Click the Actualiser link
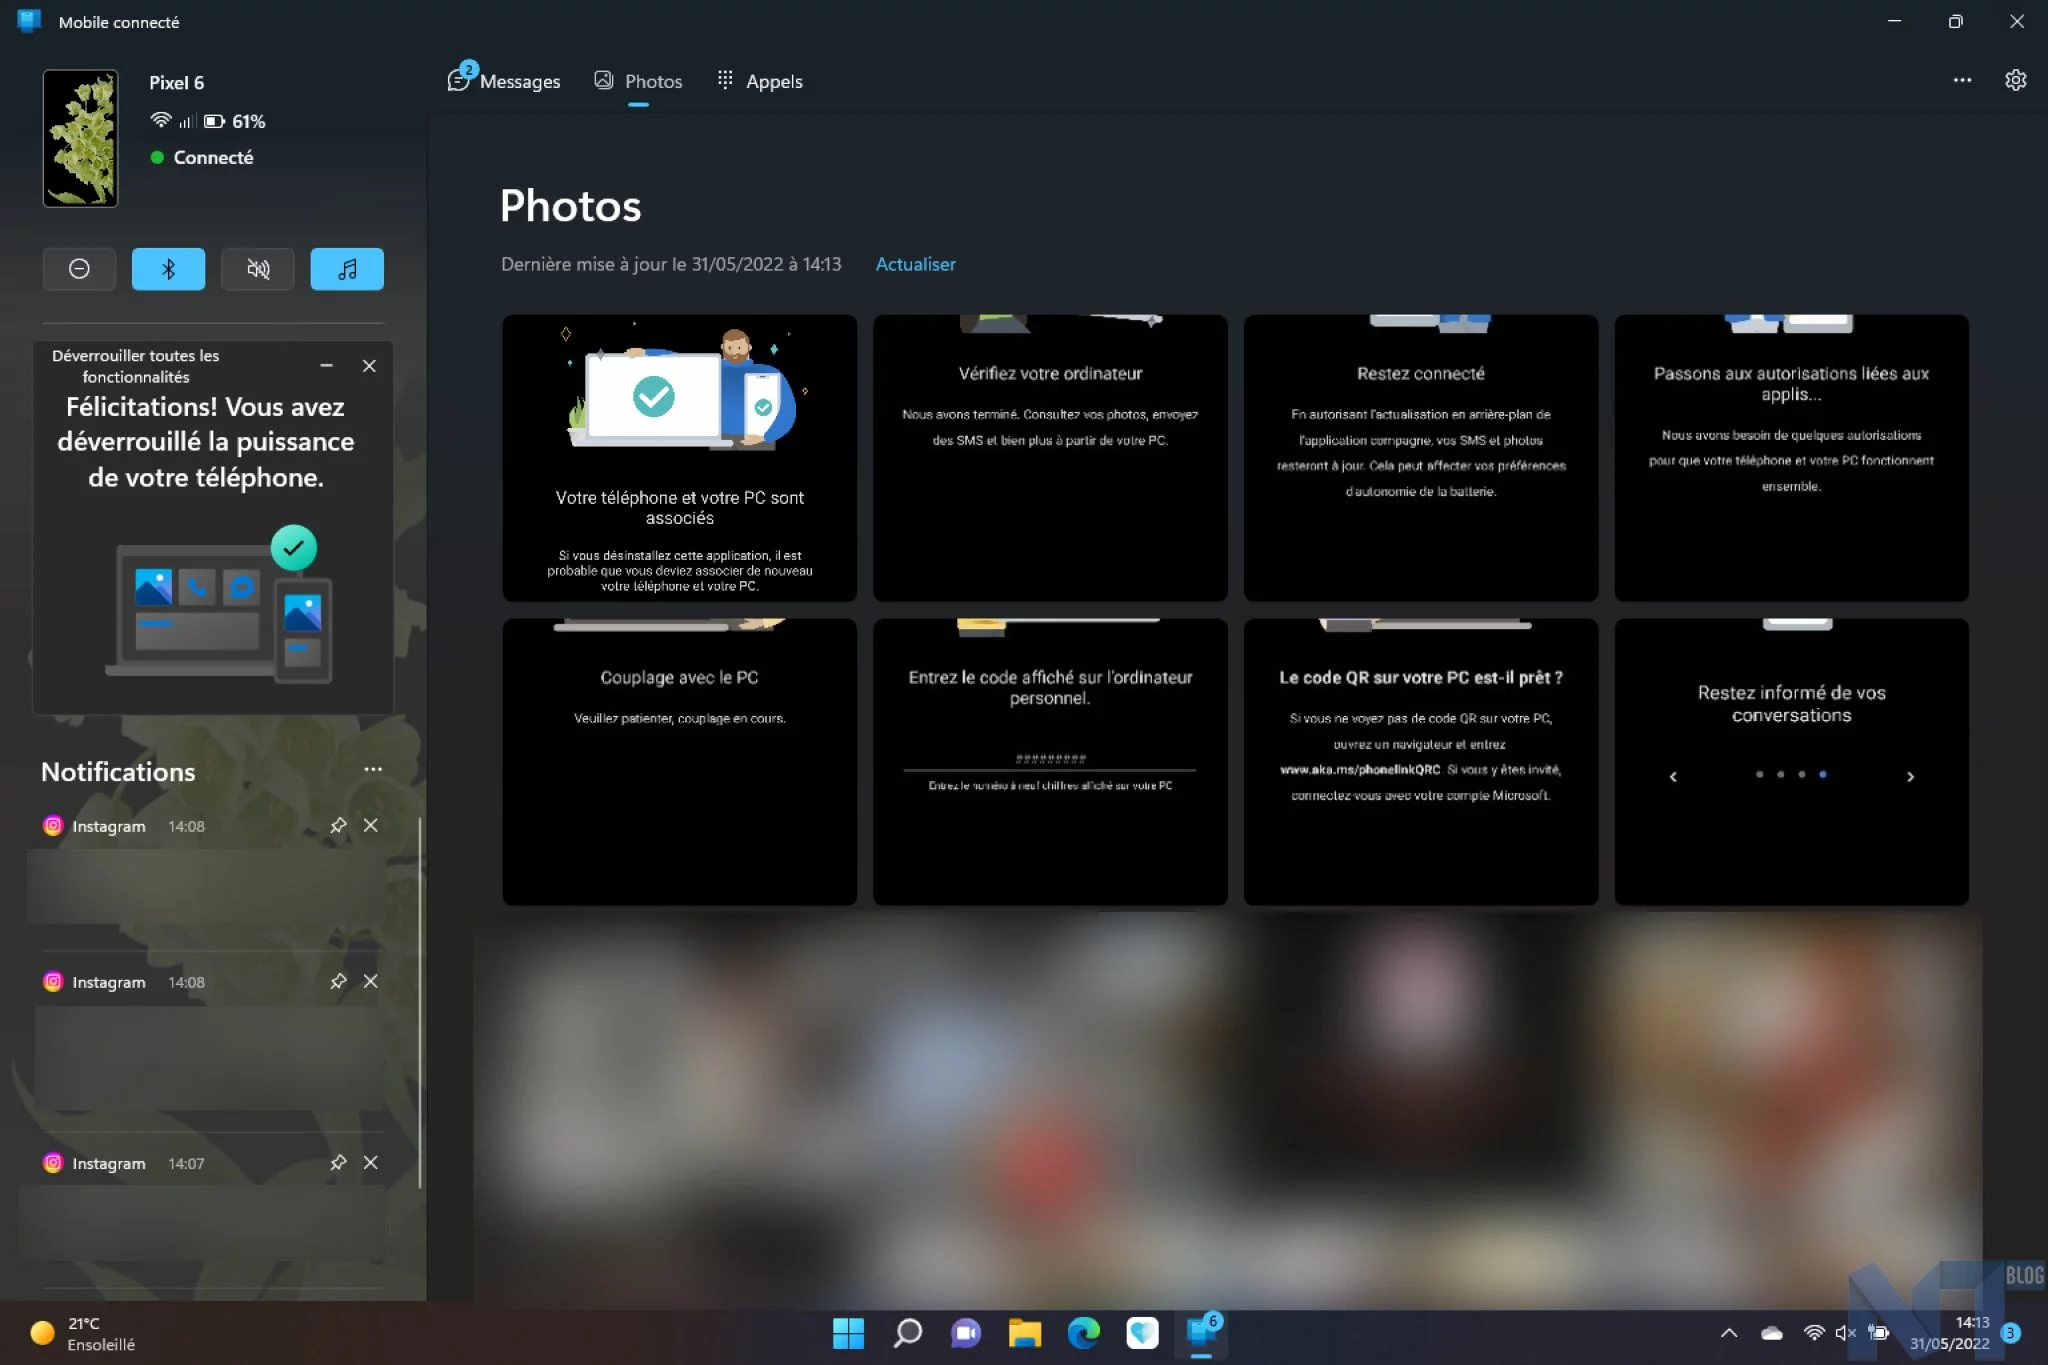The width and height of the screenshot is (2048, 1365). 915,264
